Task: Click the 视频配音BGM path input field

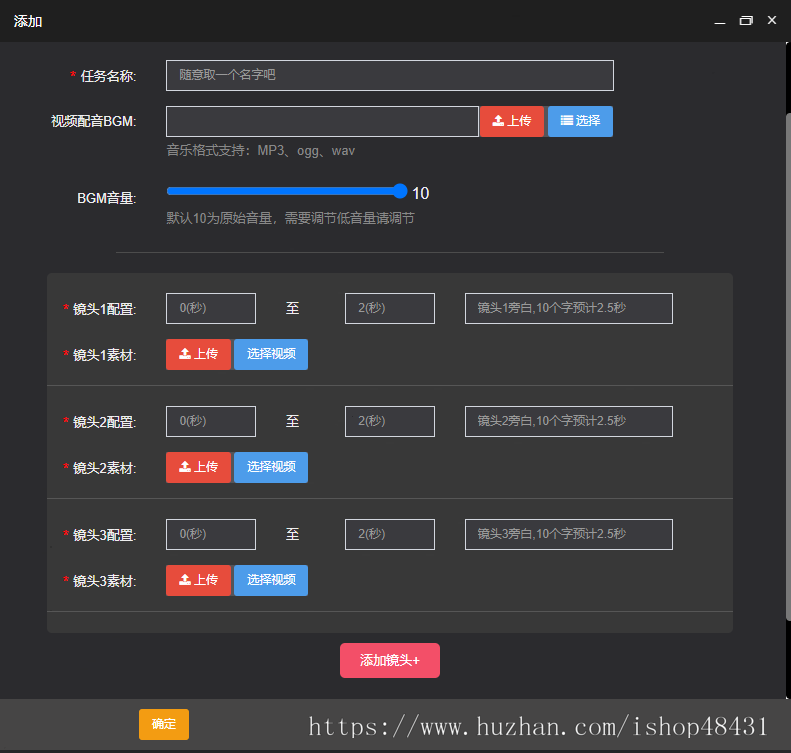Action: 322,122
